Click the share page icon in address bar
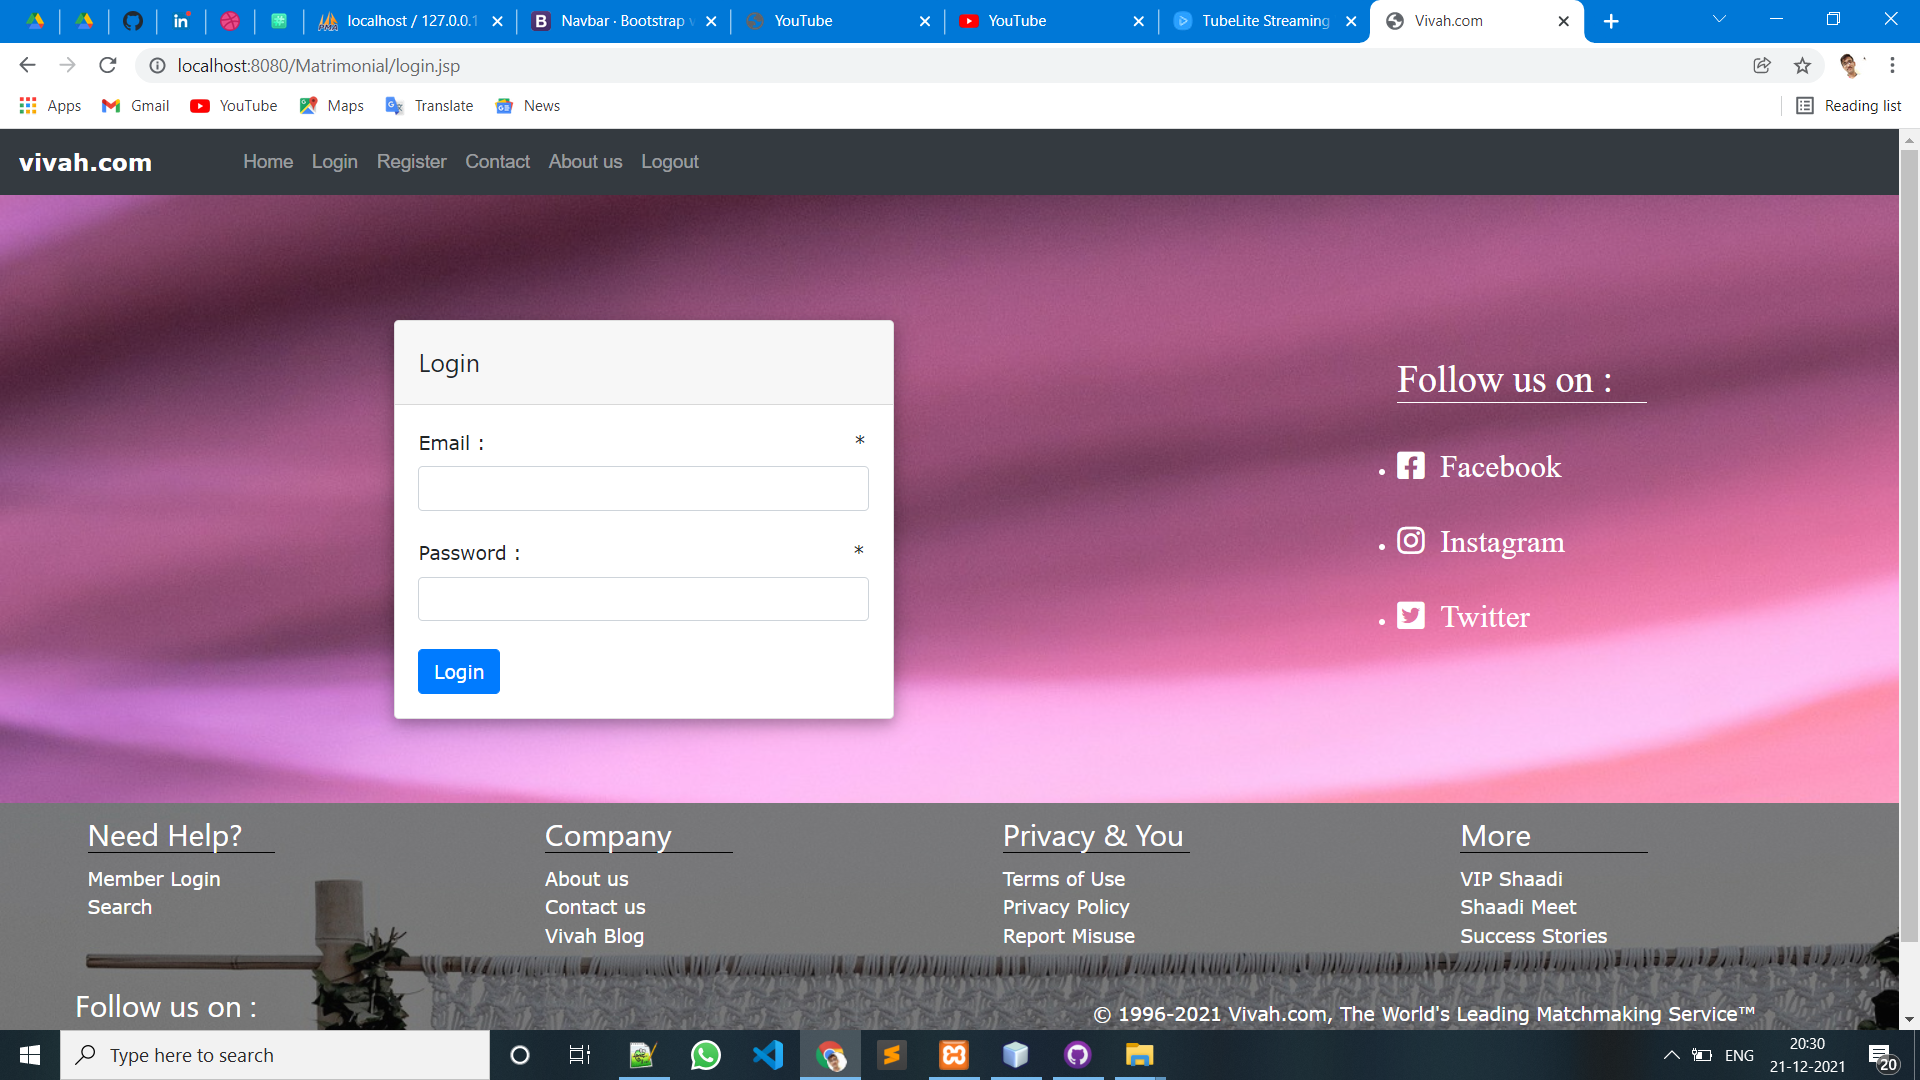This screenshot has width=1920, height=1080. [x=1762, y=66]
